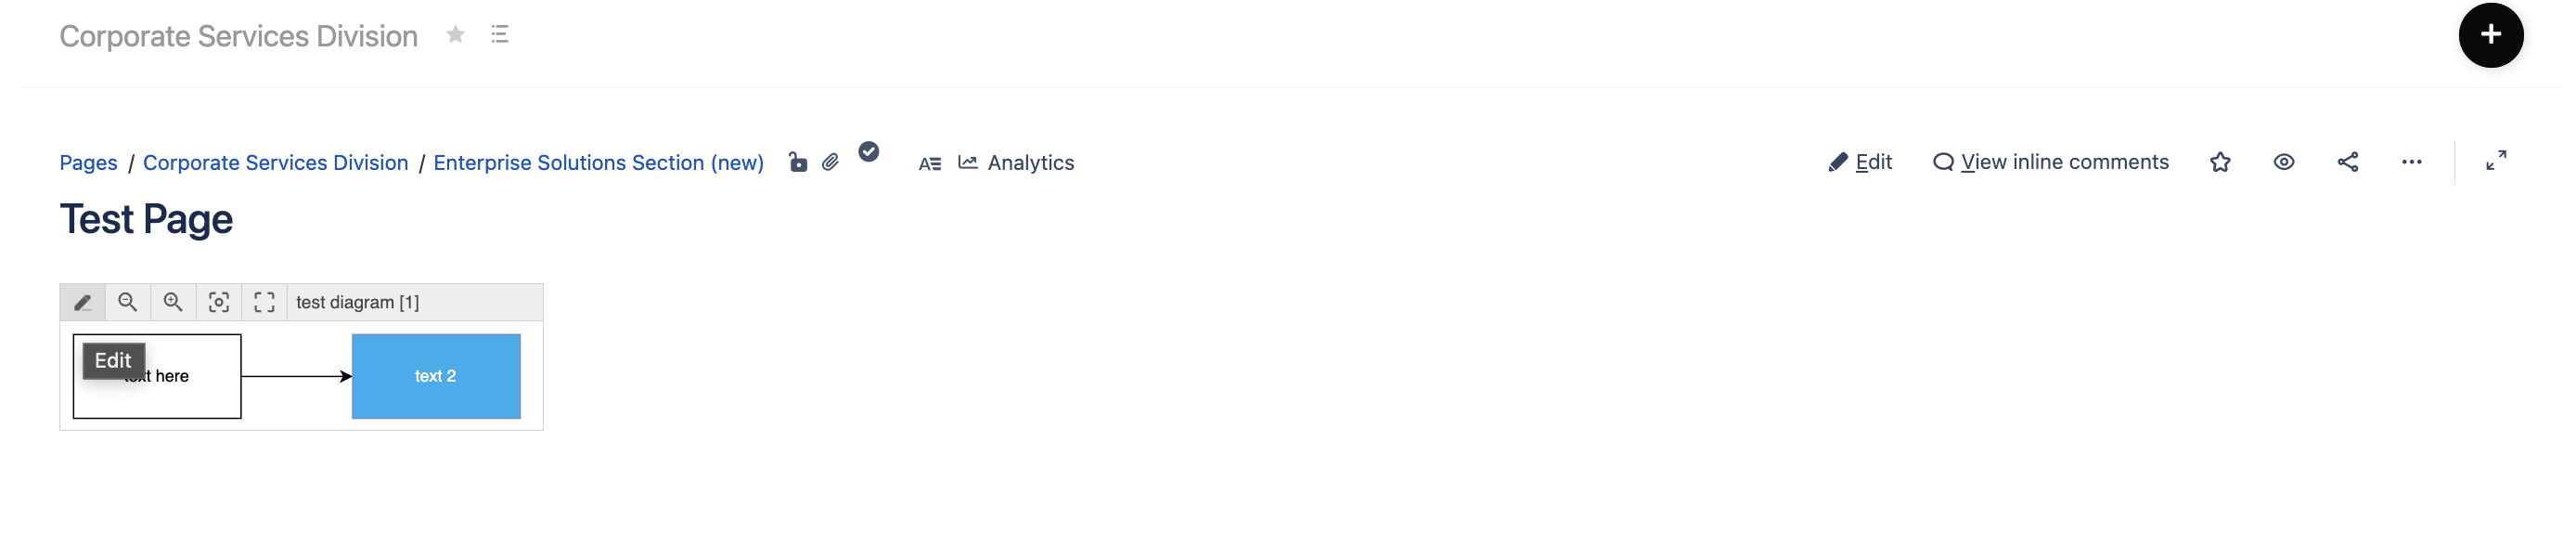Open diagram in fullscreen lightbox
The width and height of the screenshot is (2576, 533).
[264, 302]
